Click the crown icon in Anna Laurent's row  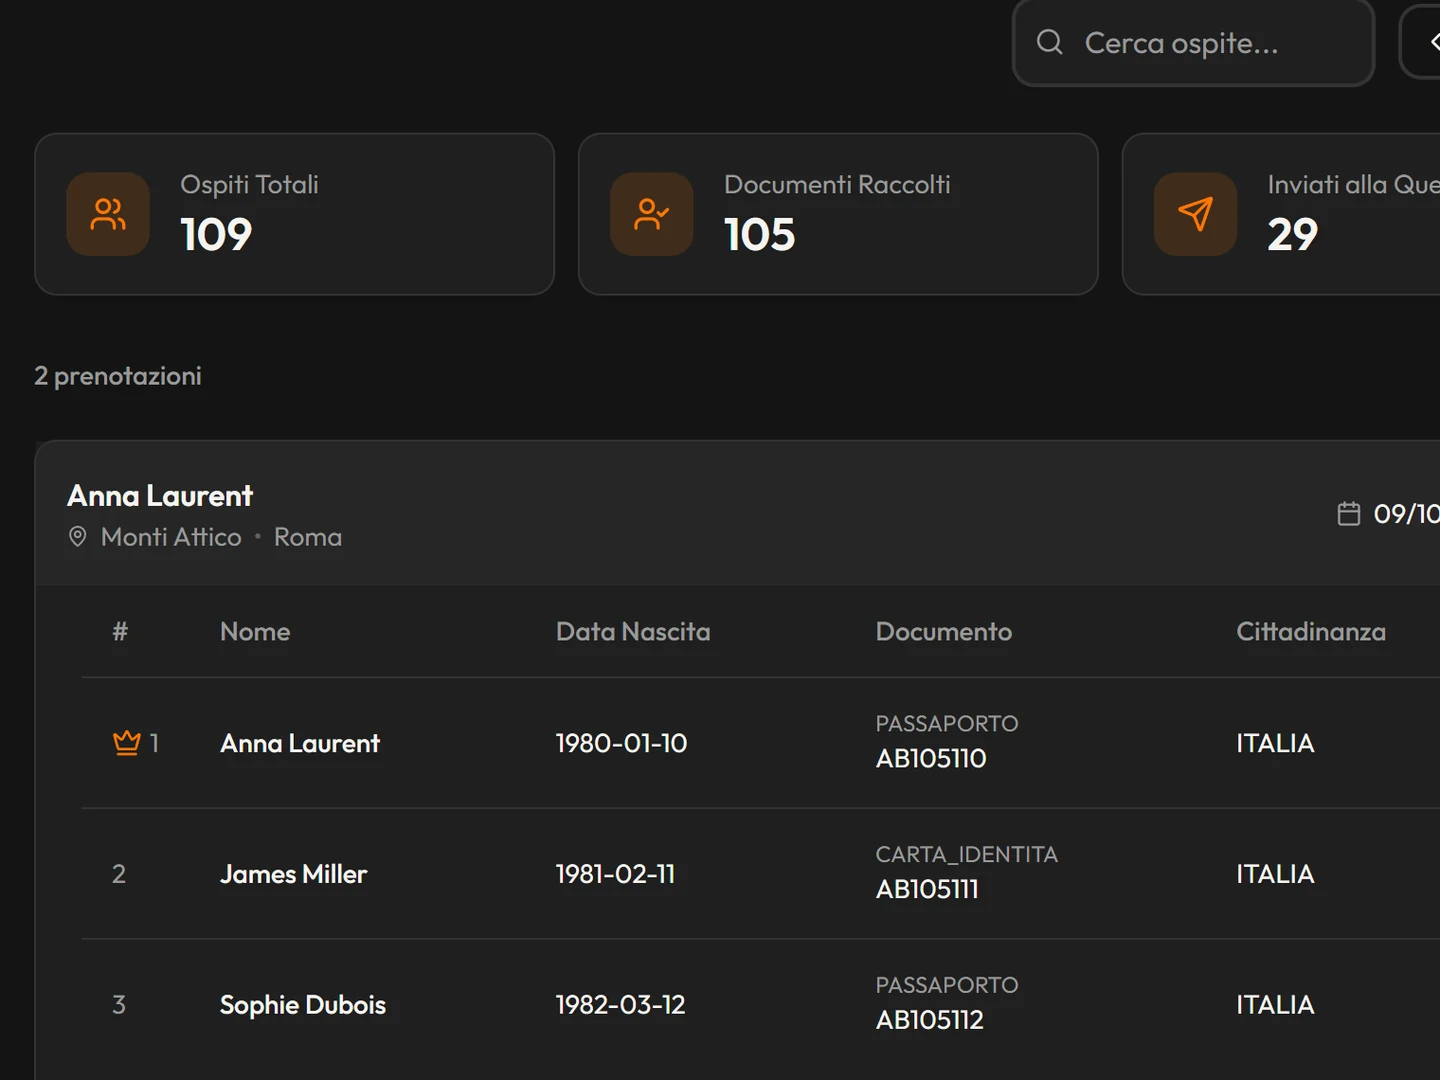coord(126,743)
